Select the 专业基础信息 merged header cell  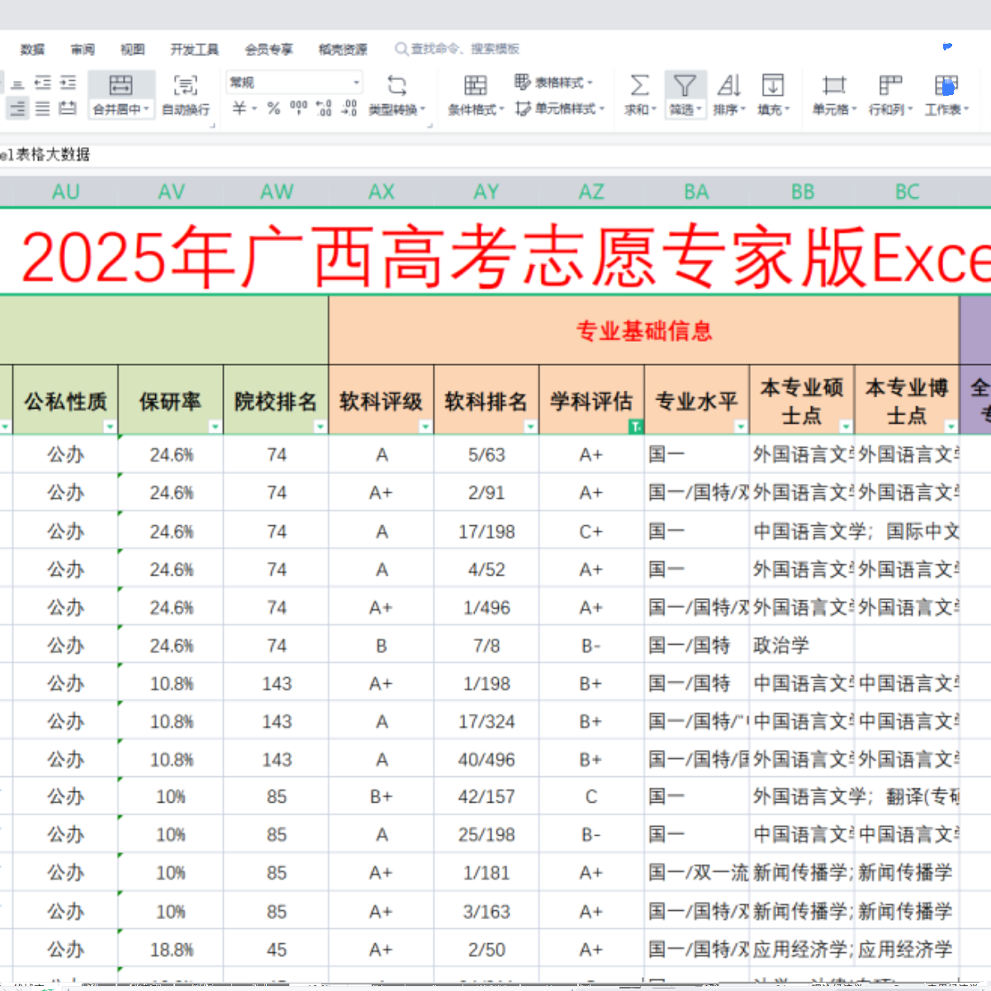(644, 330)
